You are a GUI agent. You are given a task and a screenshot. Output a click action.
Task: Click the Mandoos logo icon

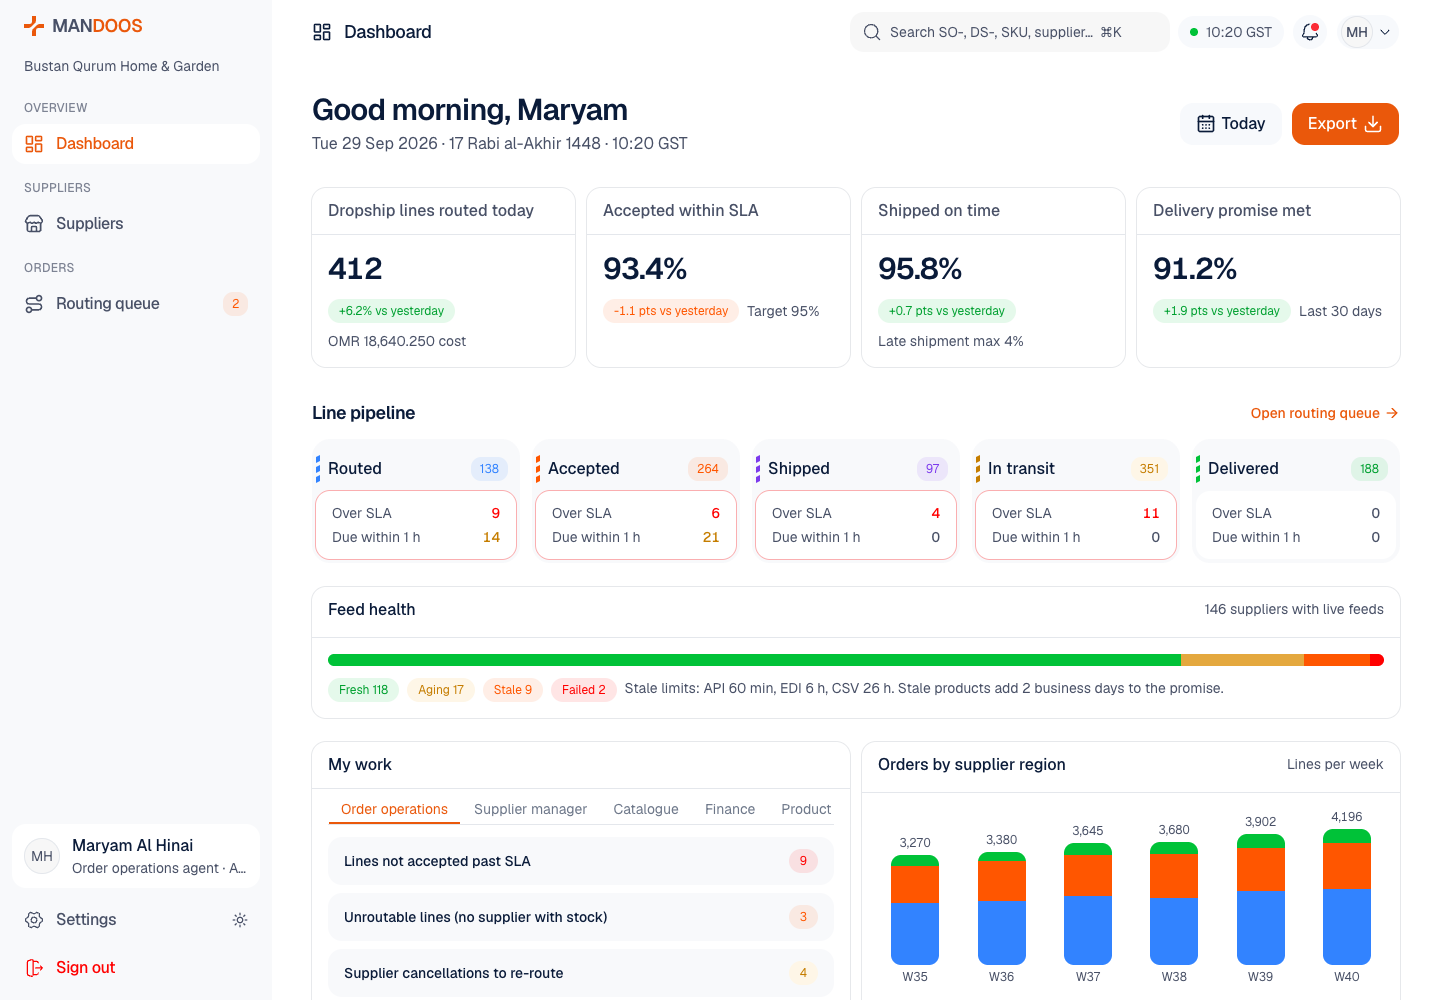pos(34,26)
